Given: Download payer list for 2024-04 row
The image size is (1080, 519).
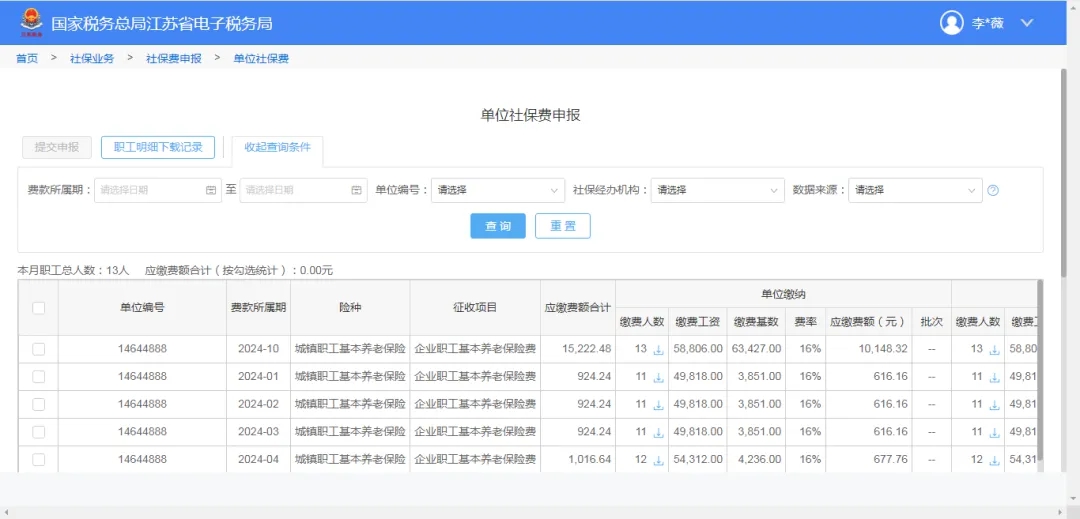Looking at the screenshot, I should tap(658, 460).
